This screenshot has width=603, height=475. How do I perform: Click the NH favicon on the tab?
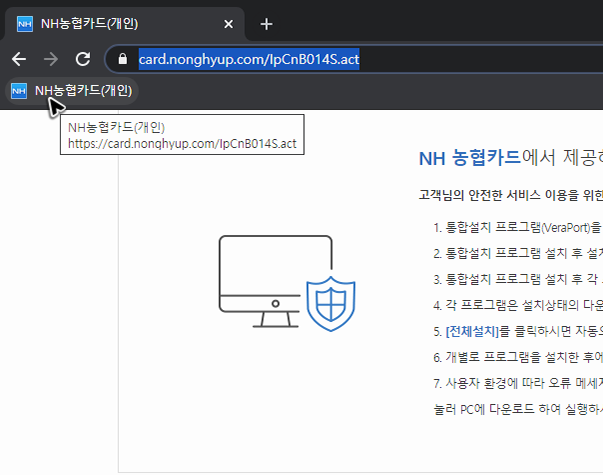click(x=25, y=24)
